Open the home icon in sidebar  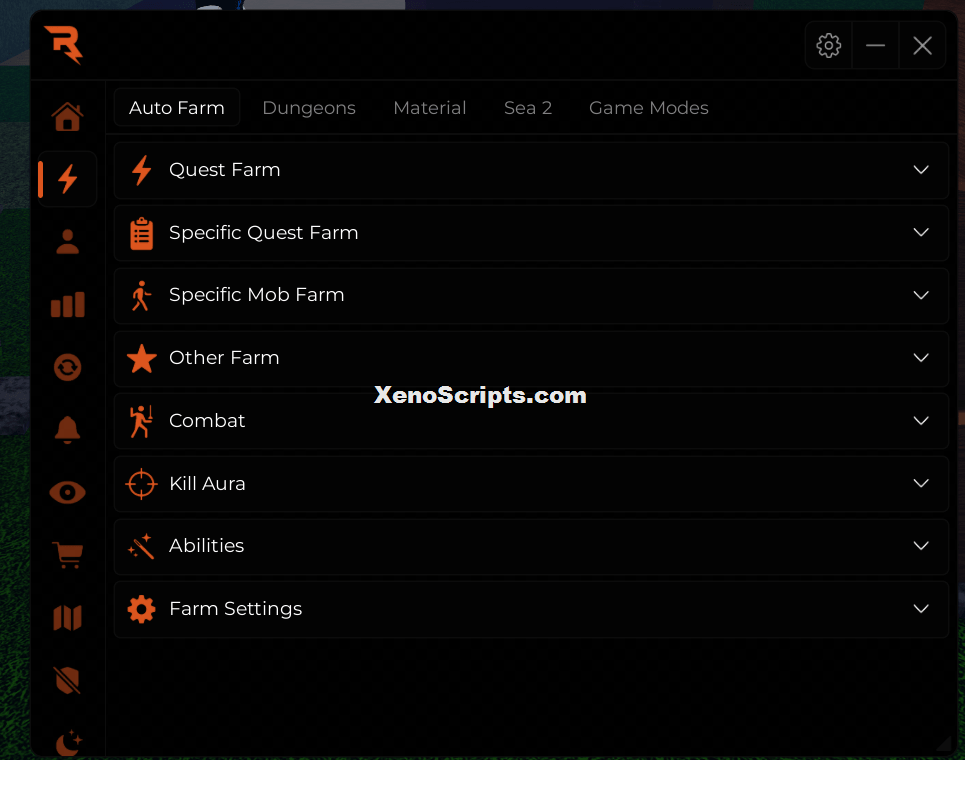pos(67,116)
